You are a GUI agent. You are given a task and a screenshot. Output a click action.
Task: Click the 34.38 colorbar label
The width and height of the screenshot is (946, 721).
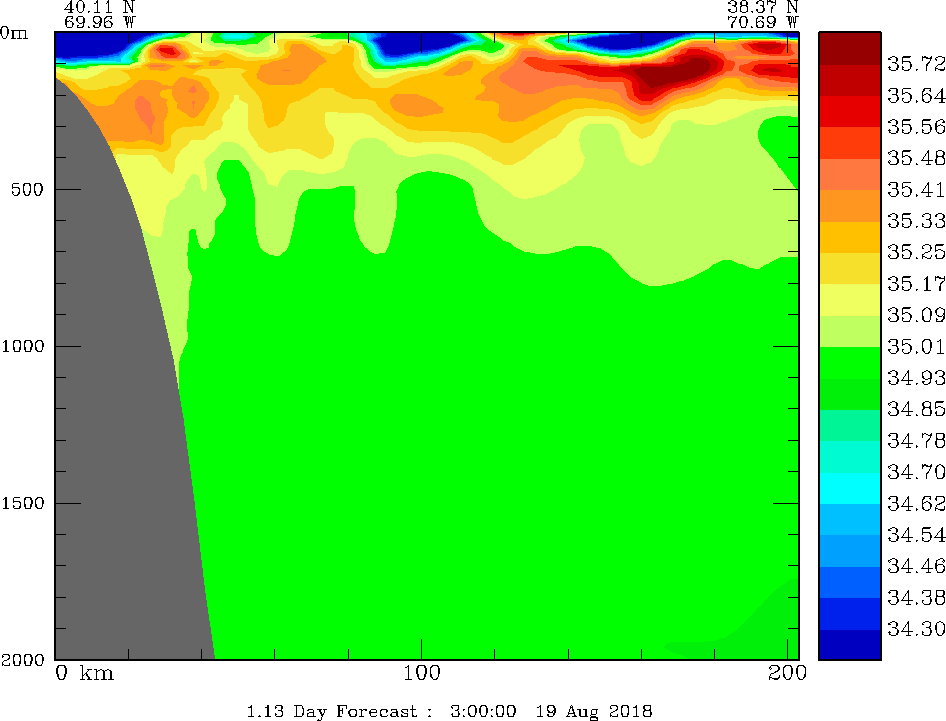click(916, 597)
